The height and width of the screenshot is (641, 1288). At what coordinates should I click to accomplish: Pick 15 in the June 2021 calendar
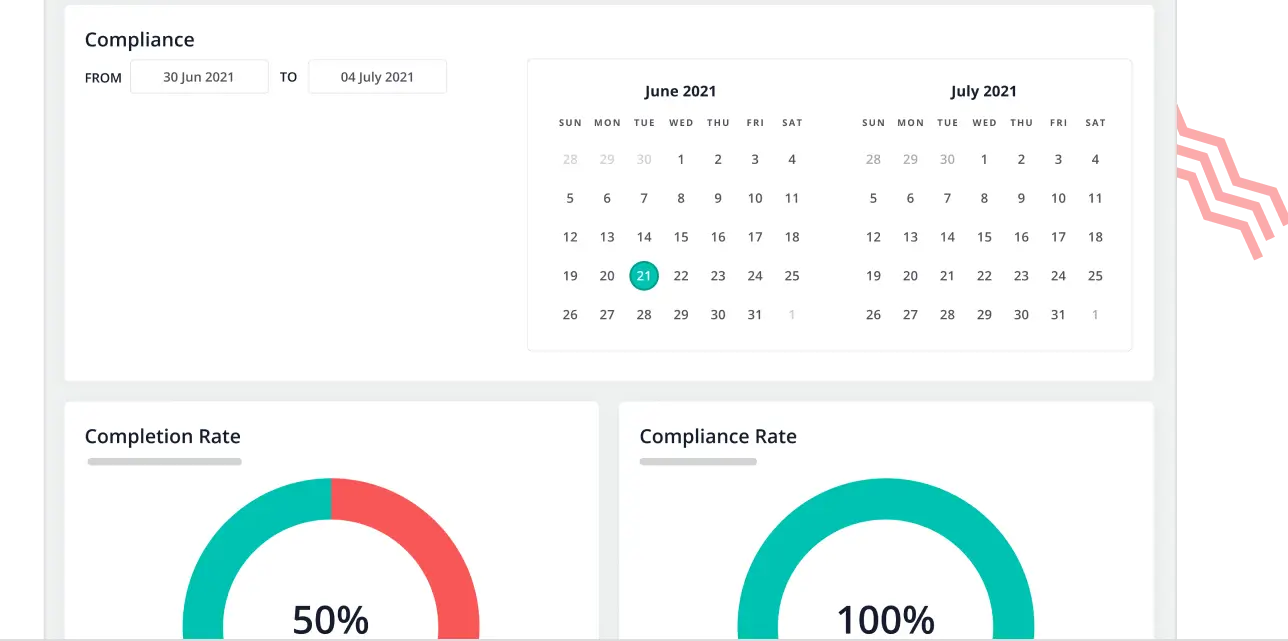click(681, 237)
